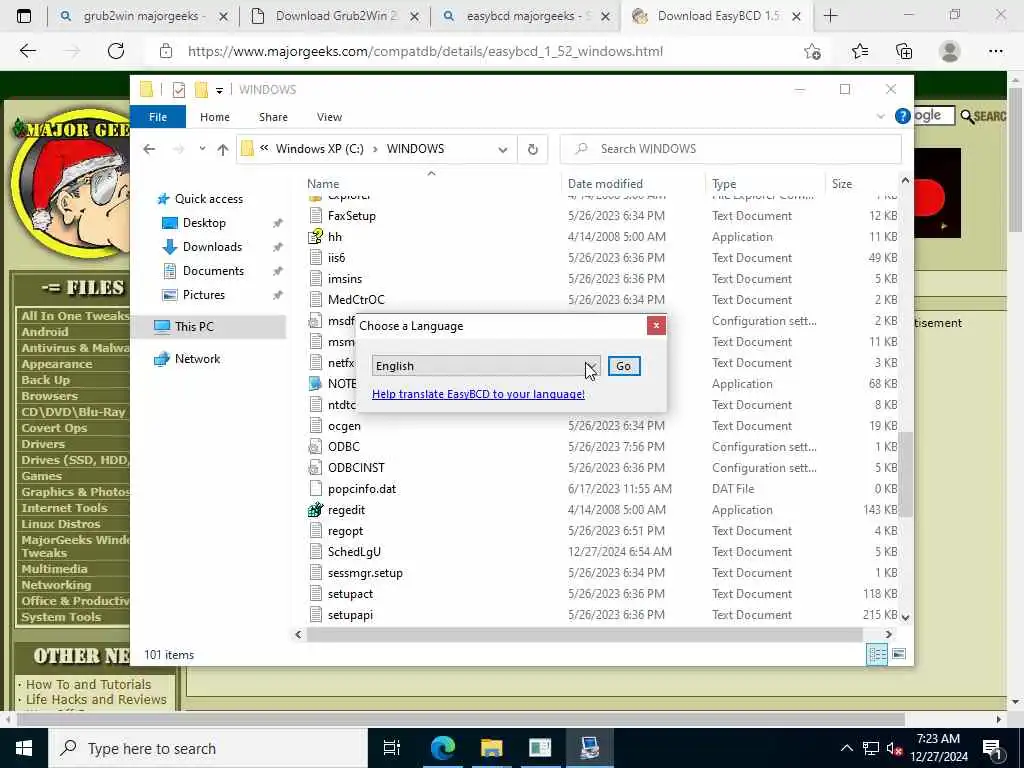Viewport: 1024px width, 768px height.
Task: Sort by Date modified column
Action: pos(605,184)
